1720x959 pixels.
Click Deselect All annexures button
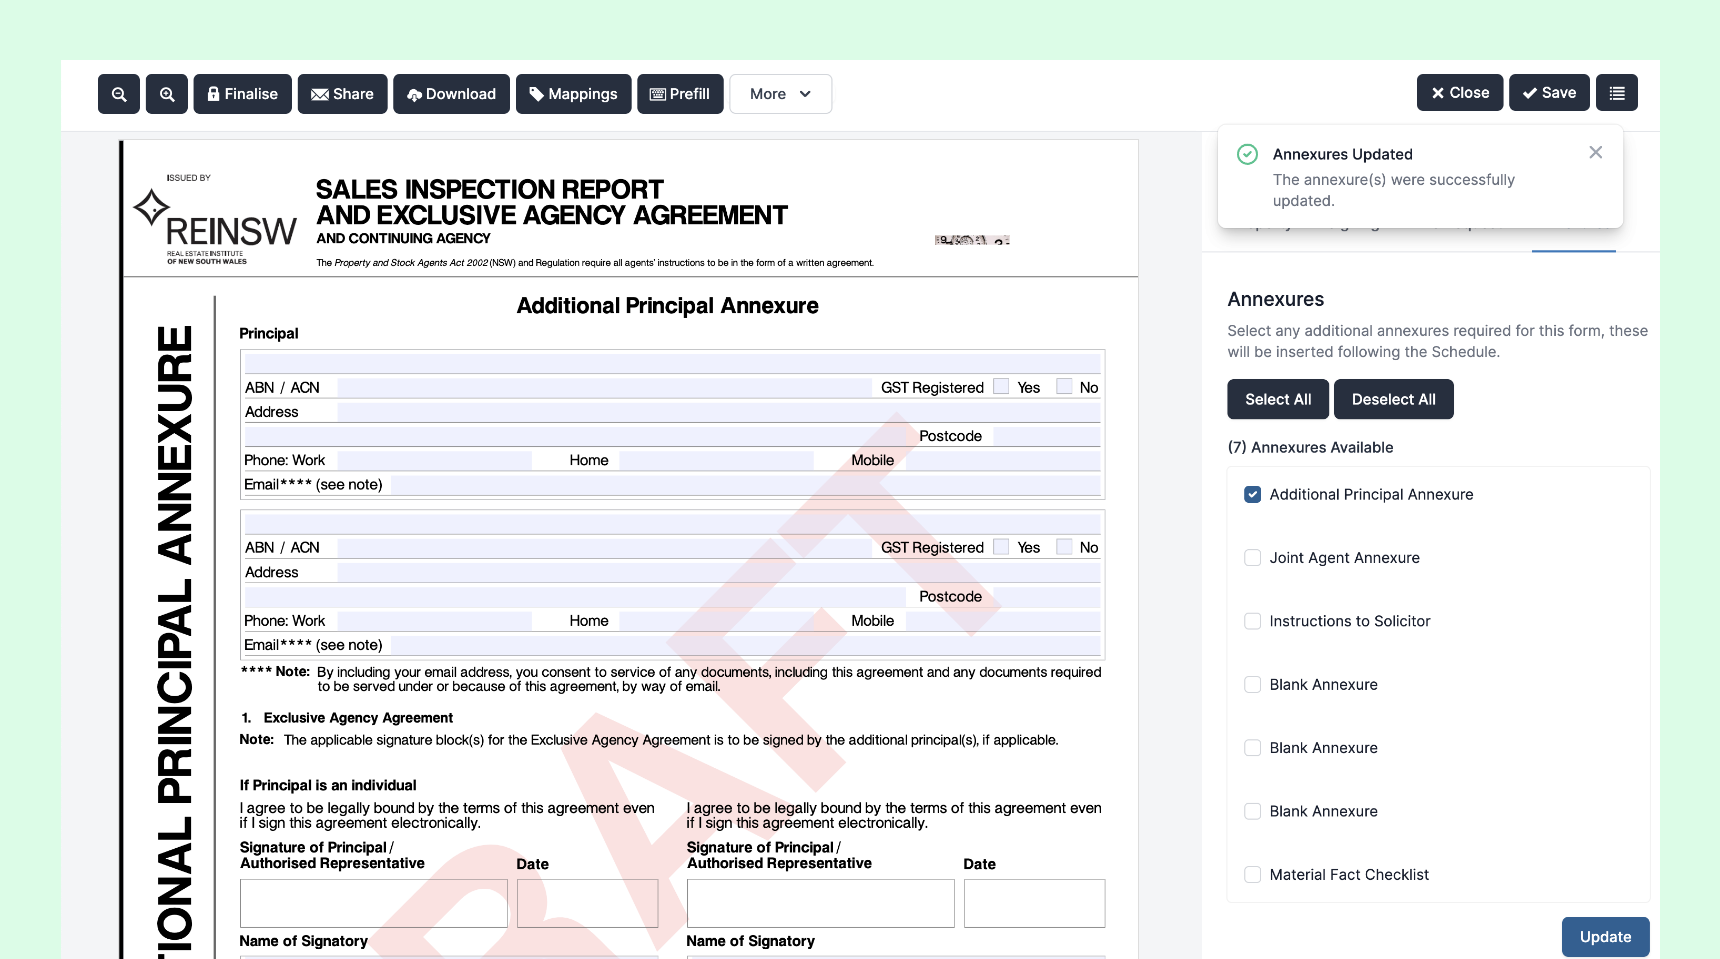[x=1393, y=399]
